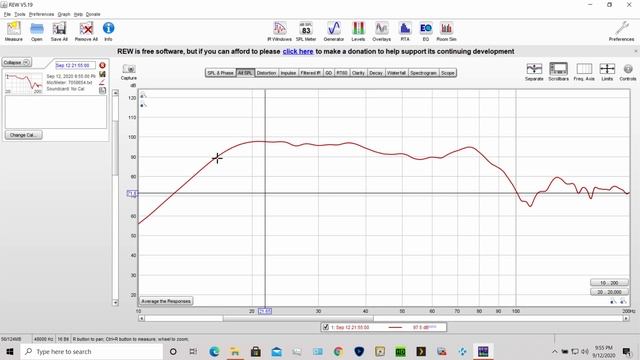Open Room Sim tool

tap(447, 31)
